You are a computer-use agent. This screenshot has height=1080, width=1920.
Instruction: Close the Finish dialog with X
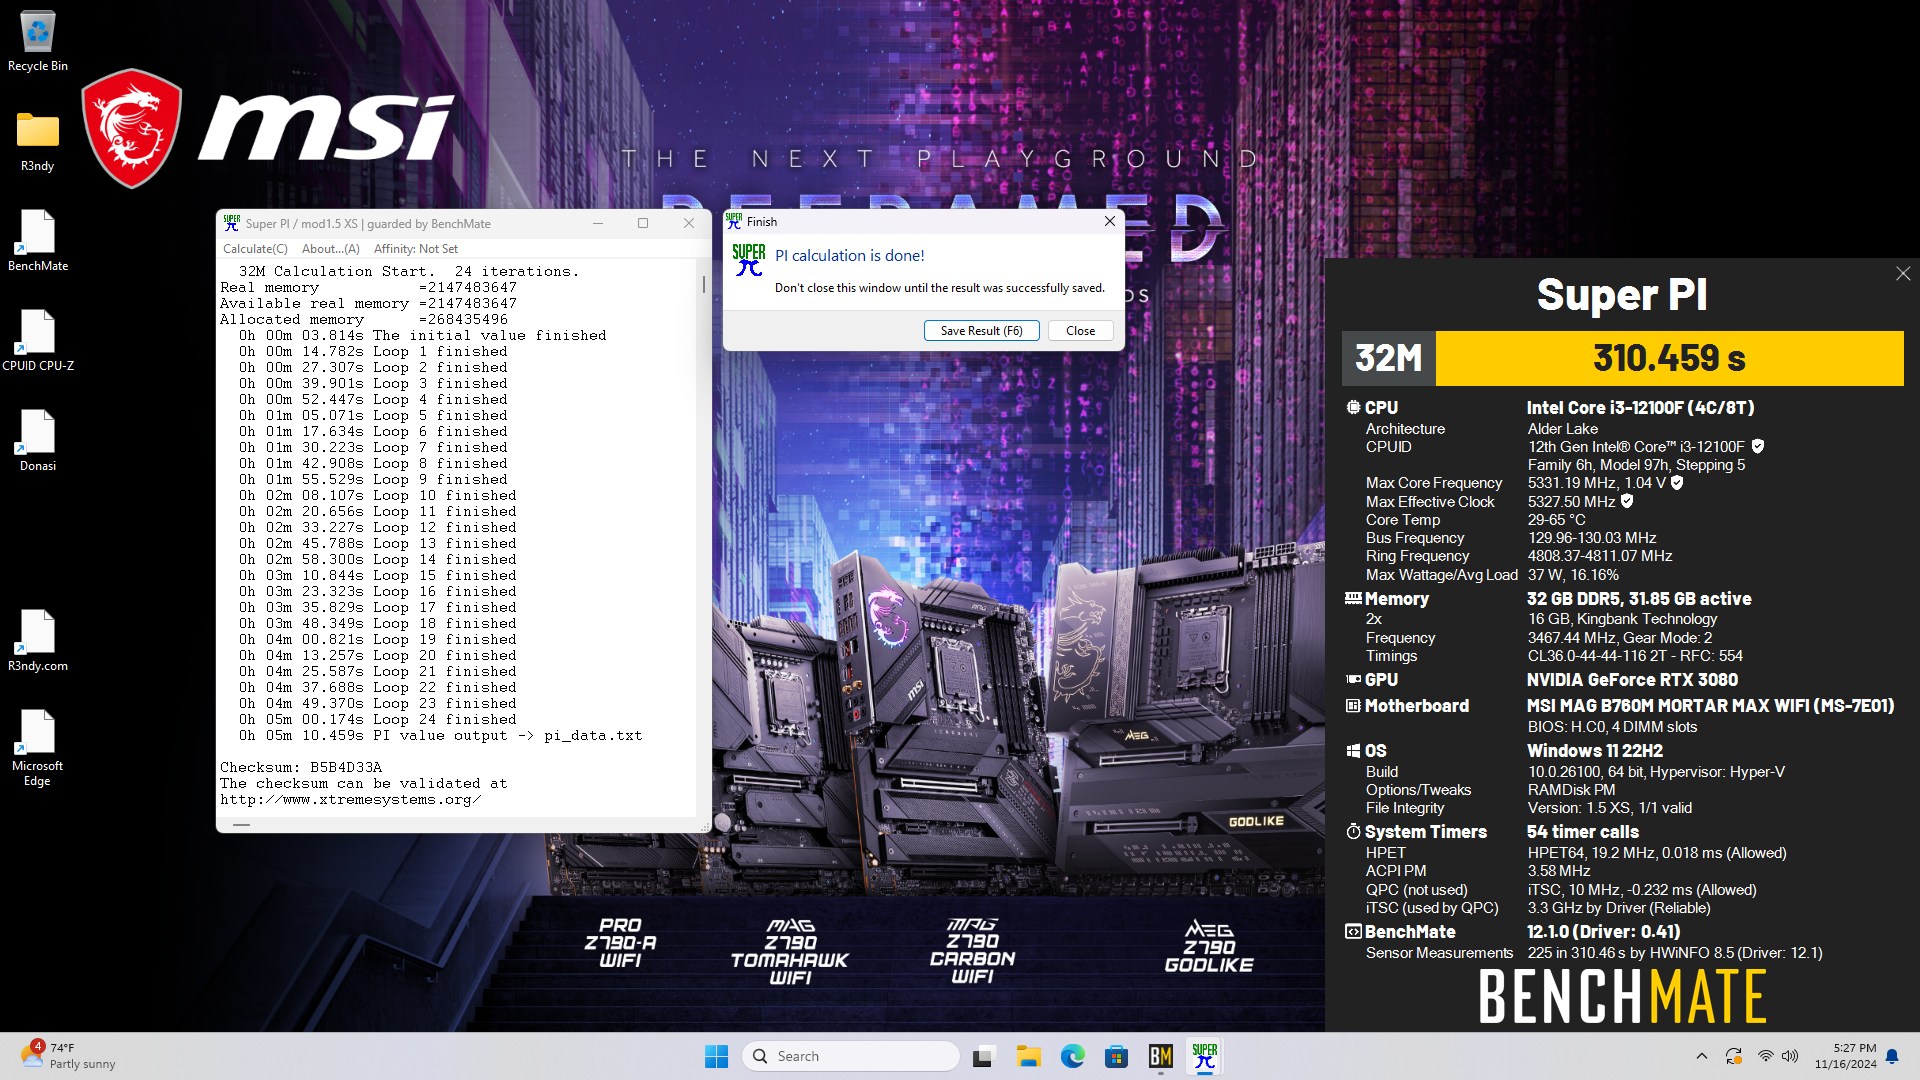click(1109, 221)
